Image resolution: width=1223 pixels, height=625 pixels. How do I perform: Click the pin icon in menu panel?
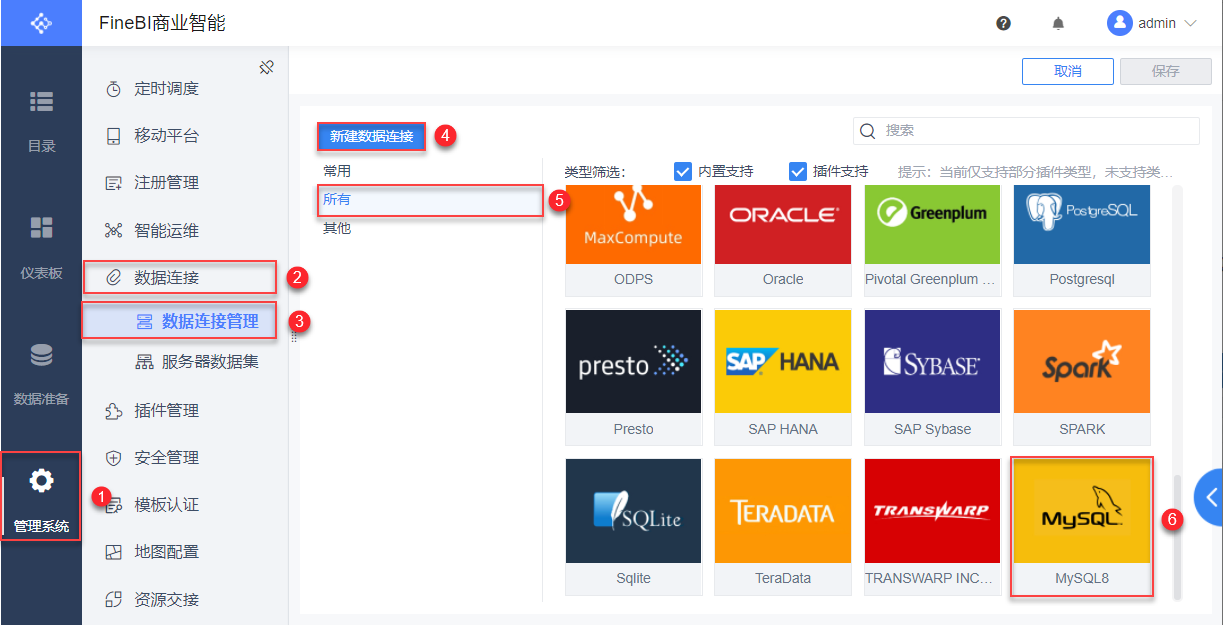pyautogui.click(x=266, y=68)
